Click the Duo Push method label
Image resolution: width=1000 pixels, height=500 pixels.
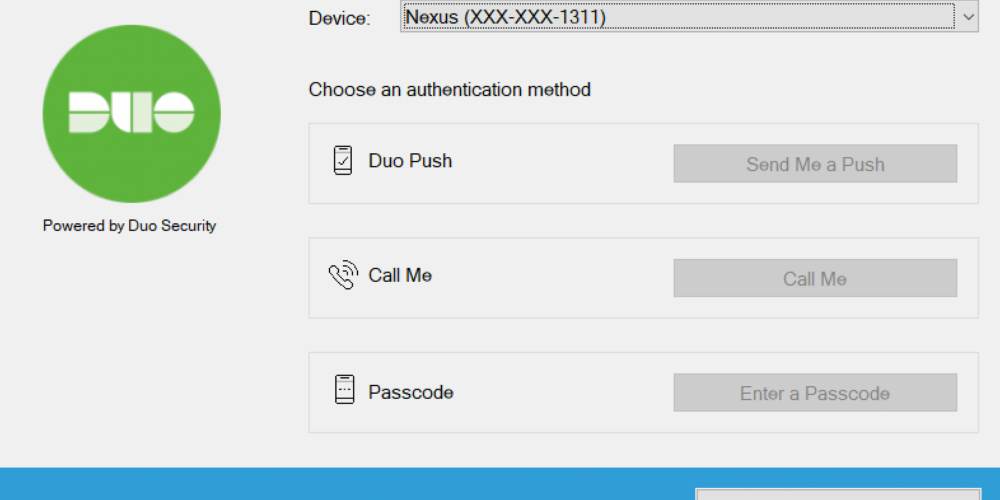click(x=410, y=161)
